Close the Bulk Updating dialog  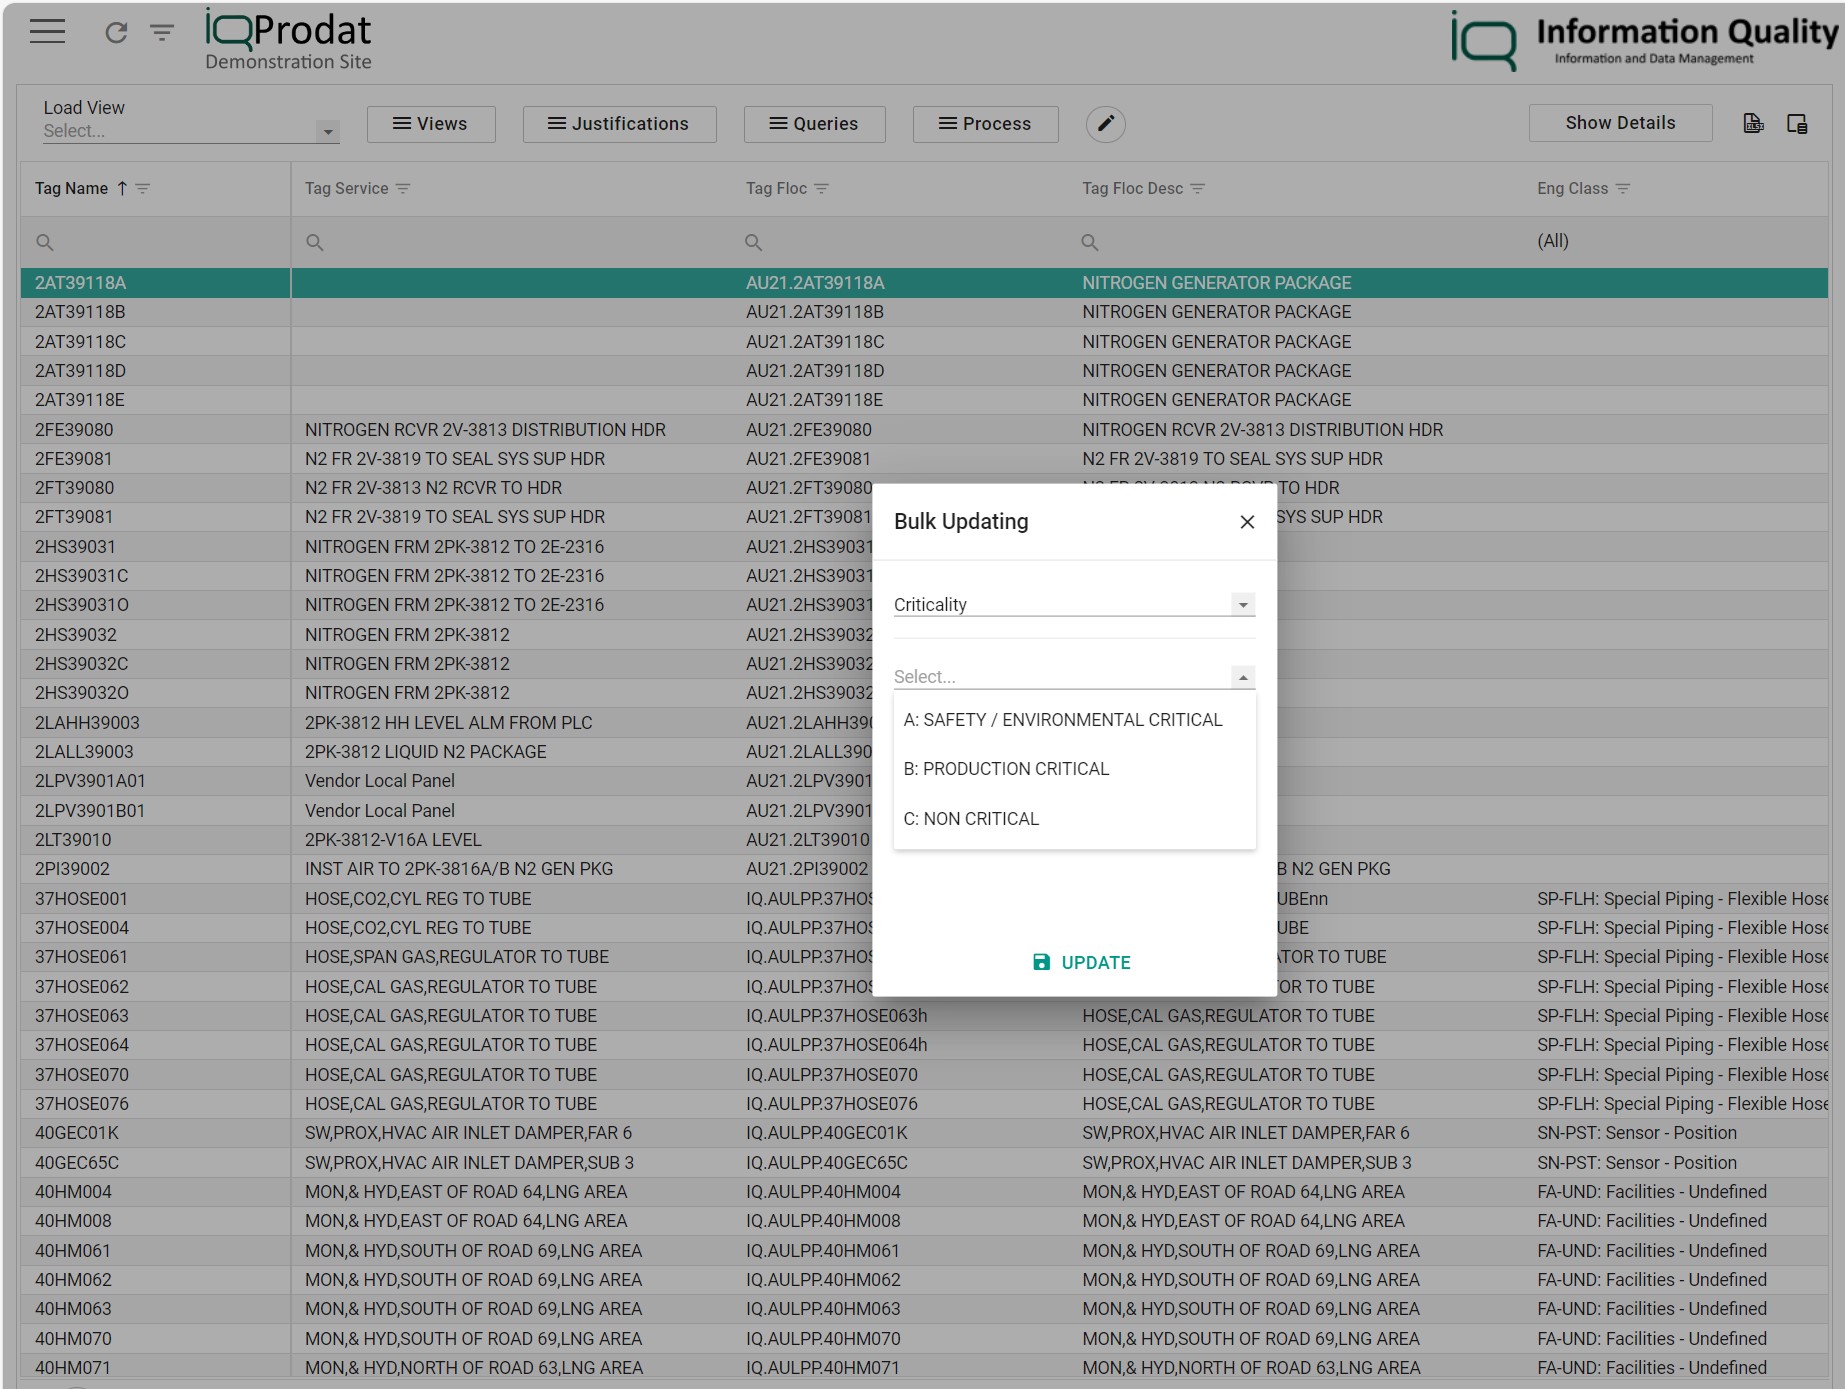click(x=1247, y=522)
